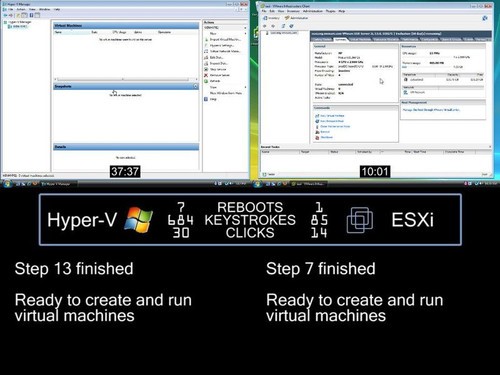The width and height of the screenshot is (500, 375).
Task: Open the Action menu in Hyper-V Manager
Action: [21, 9]
